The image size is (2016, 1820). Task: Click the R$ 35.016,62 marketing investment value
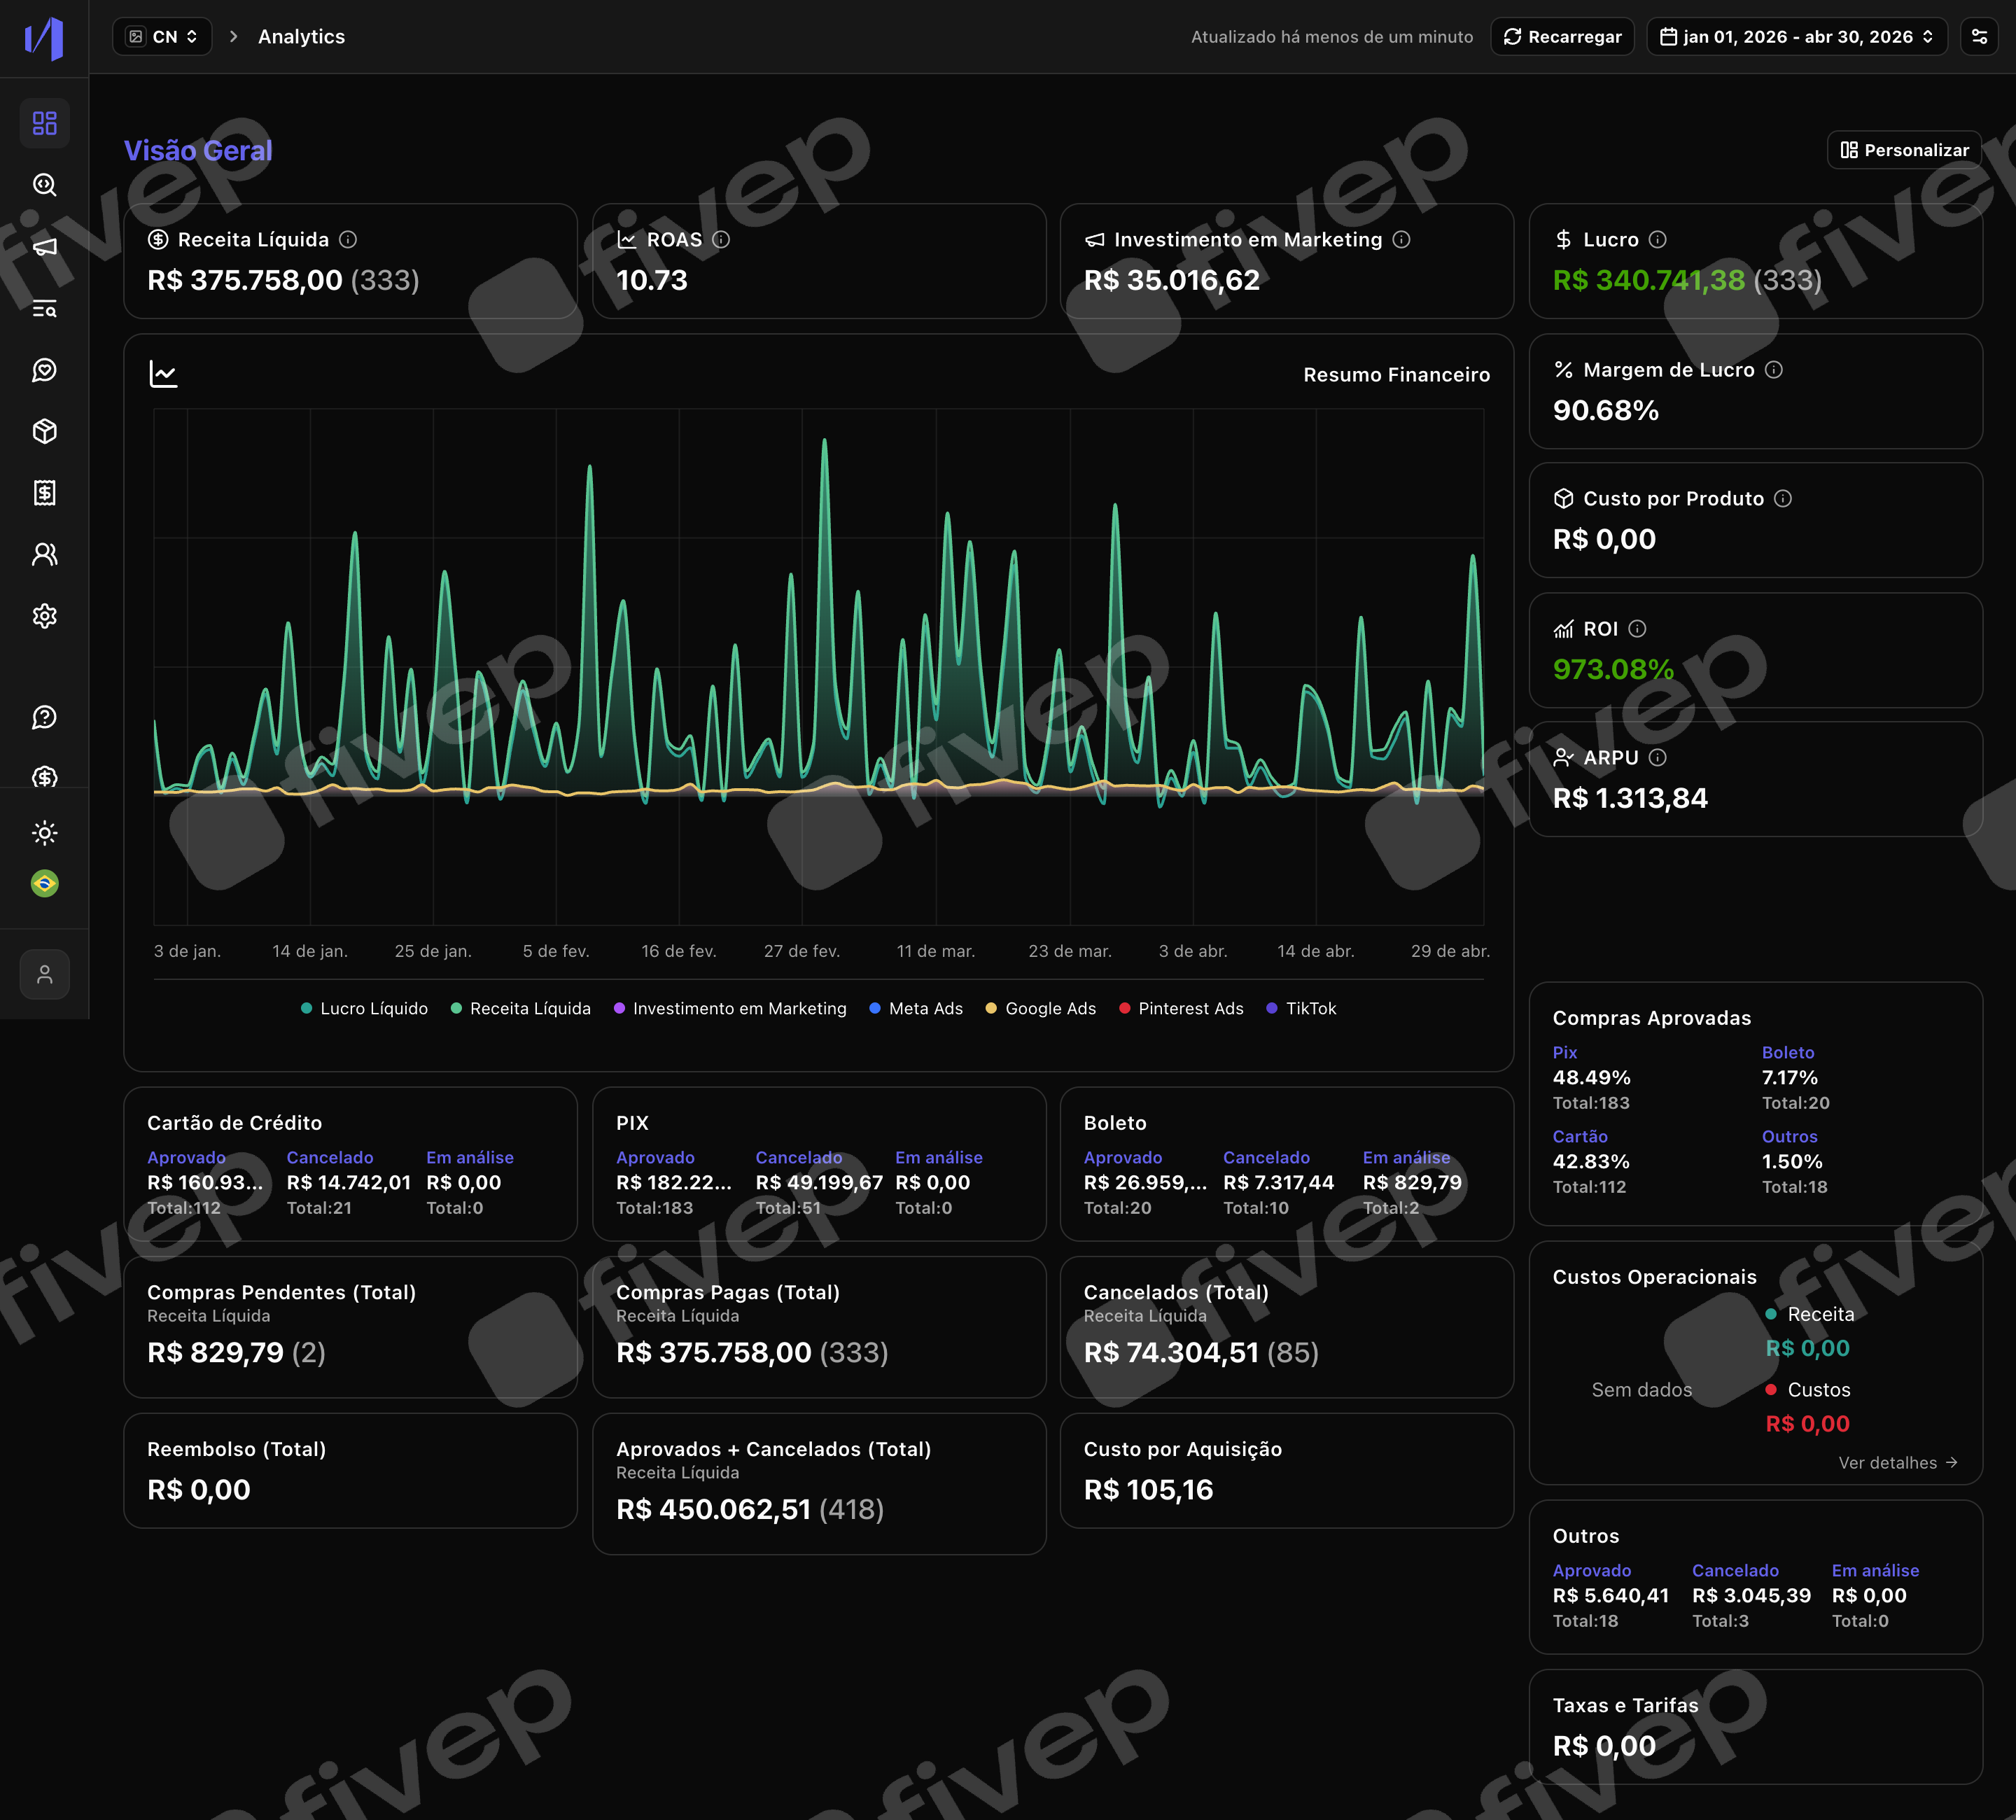(1172, 280)
